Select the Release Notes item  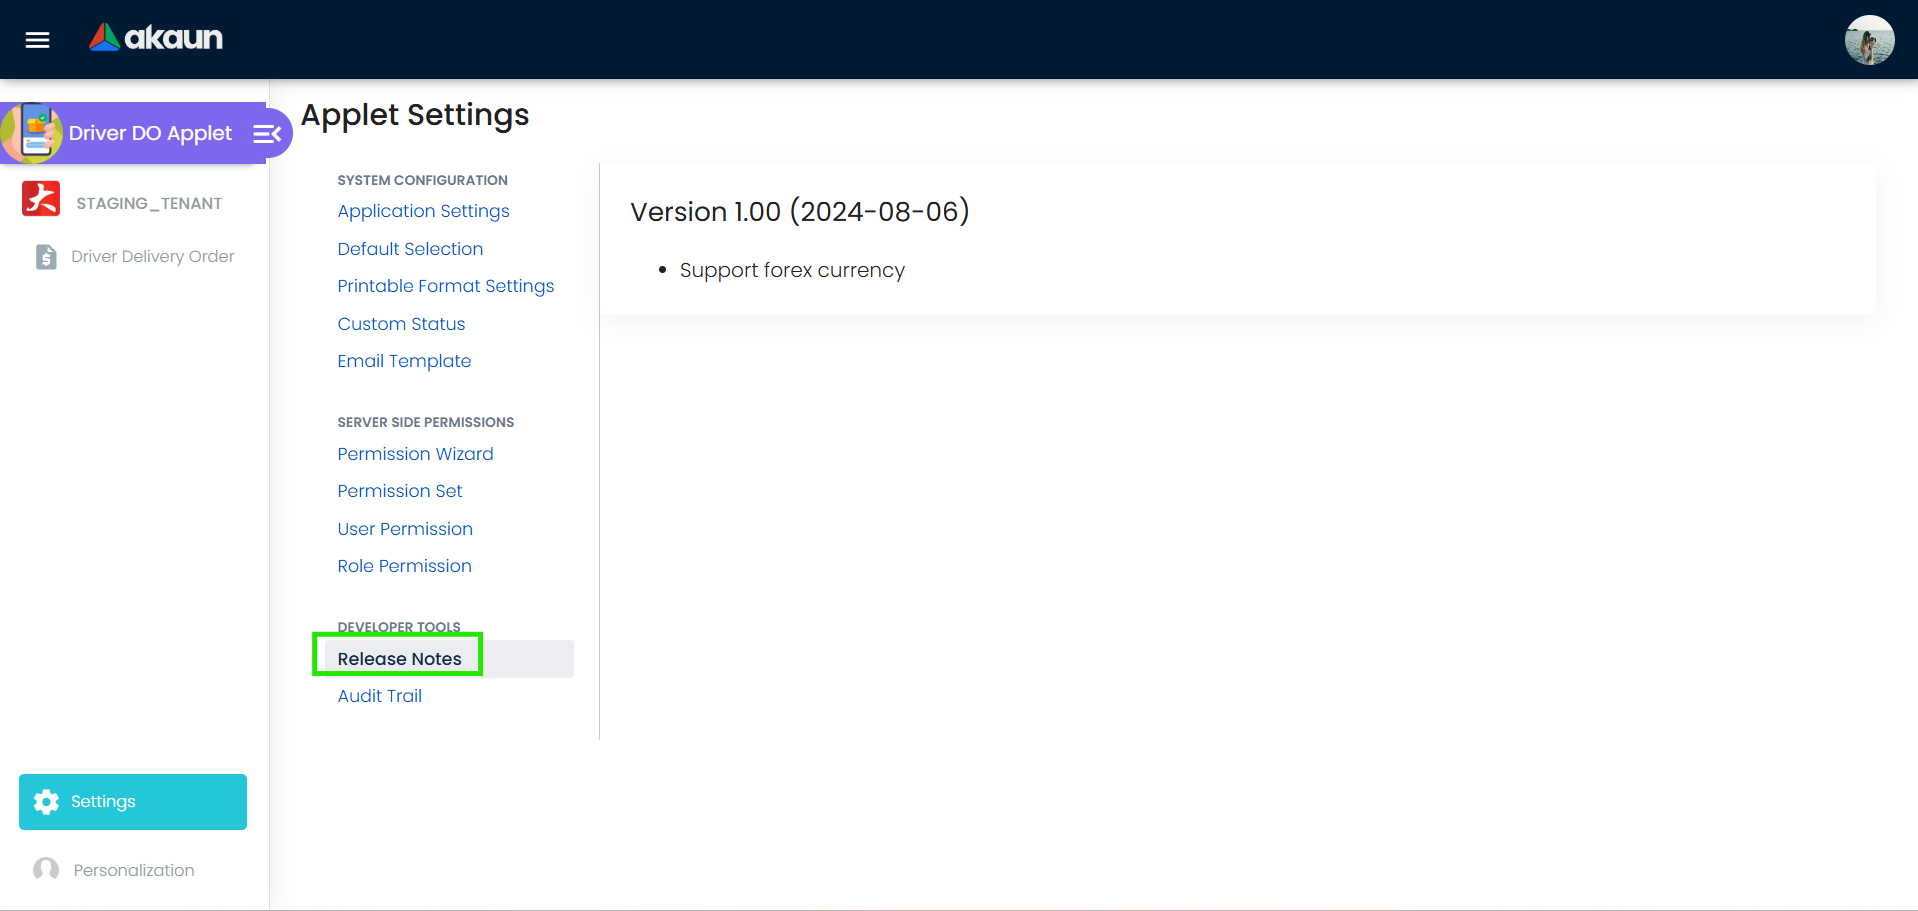click(x=398, y=658)
